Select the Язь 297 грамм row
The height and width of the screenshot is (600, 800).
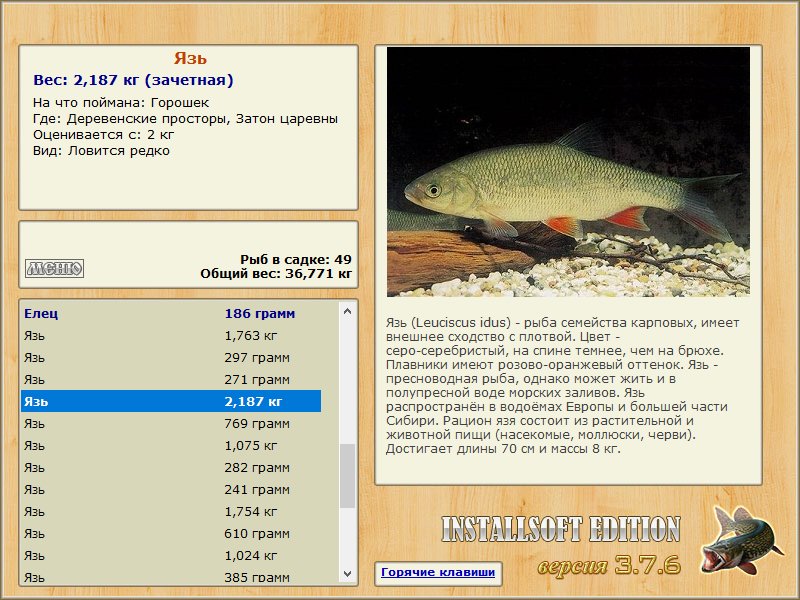click(x=171, y=358)
